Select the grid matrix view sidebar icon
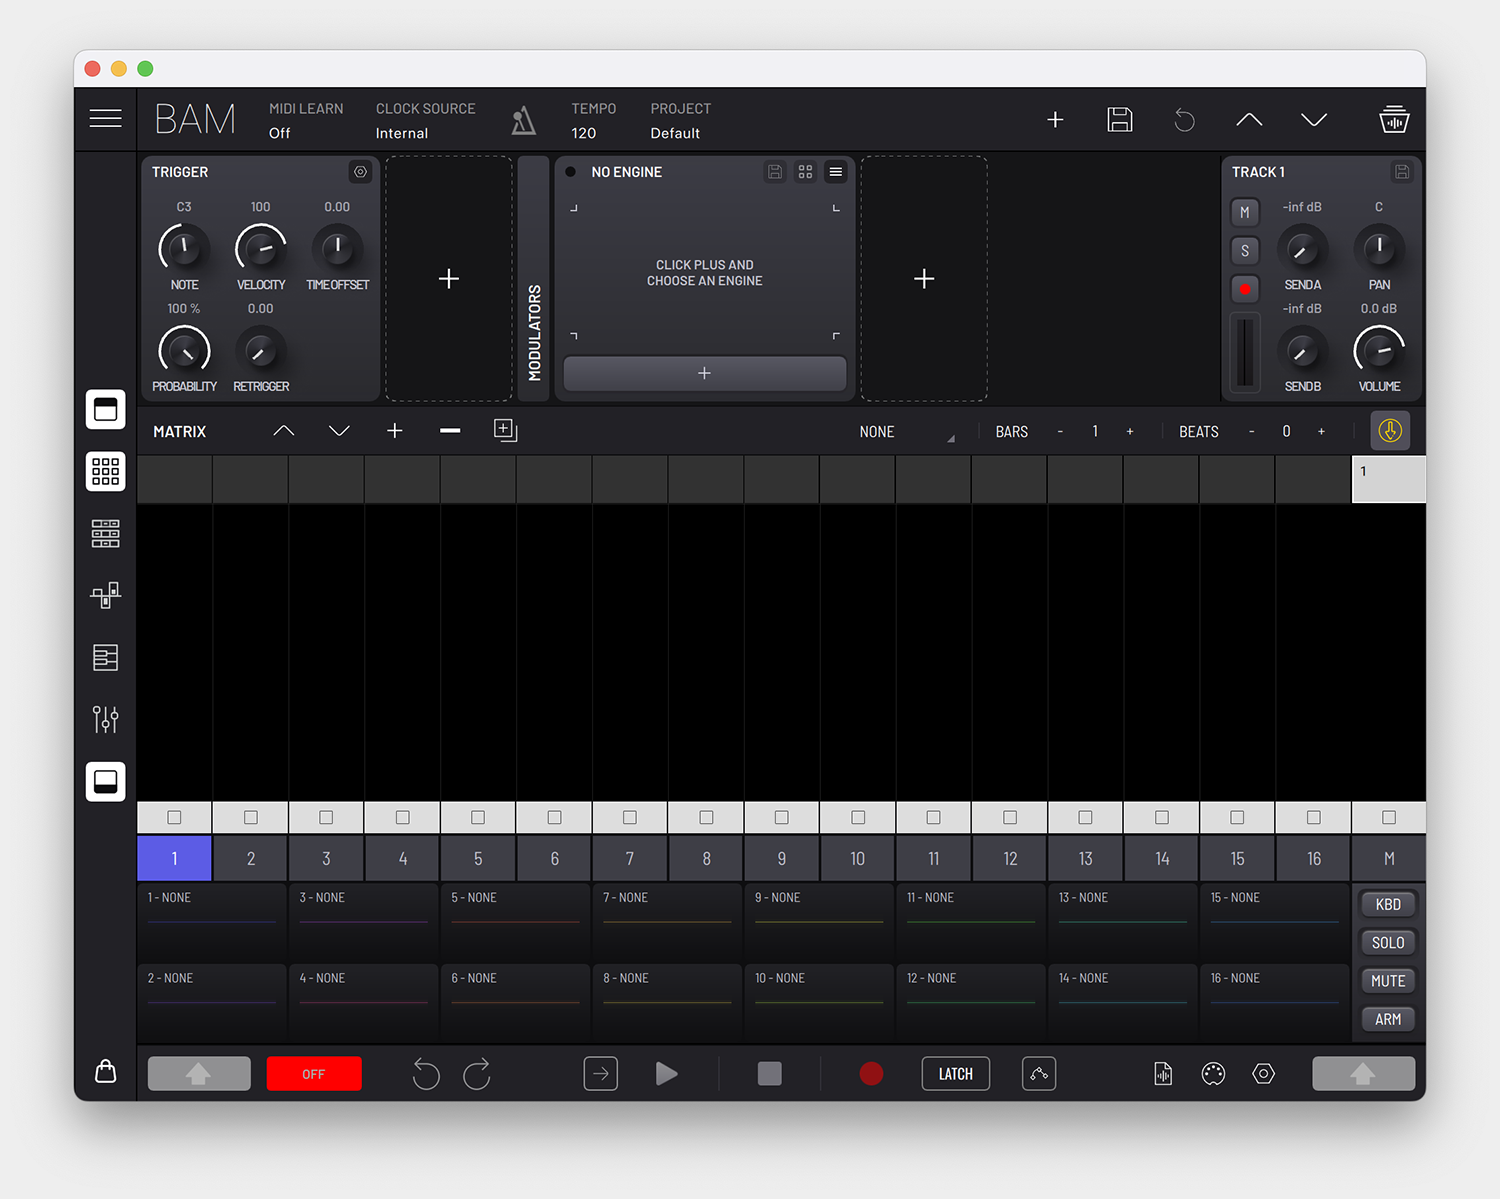1500x1199 pixels. coord(105,471)
